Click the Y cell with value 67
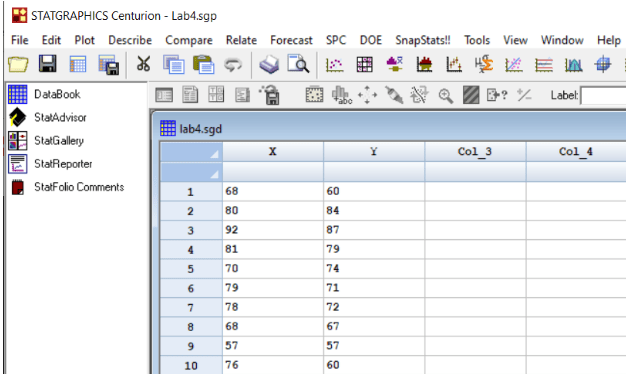The image size is (630, 377). (x=374, y=326)
